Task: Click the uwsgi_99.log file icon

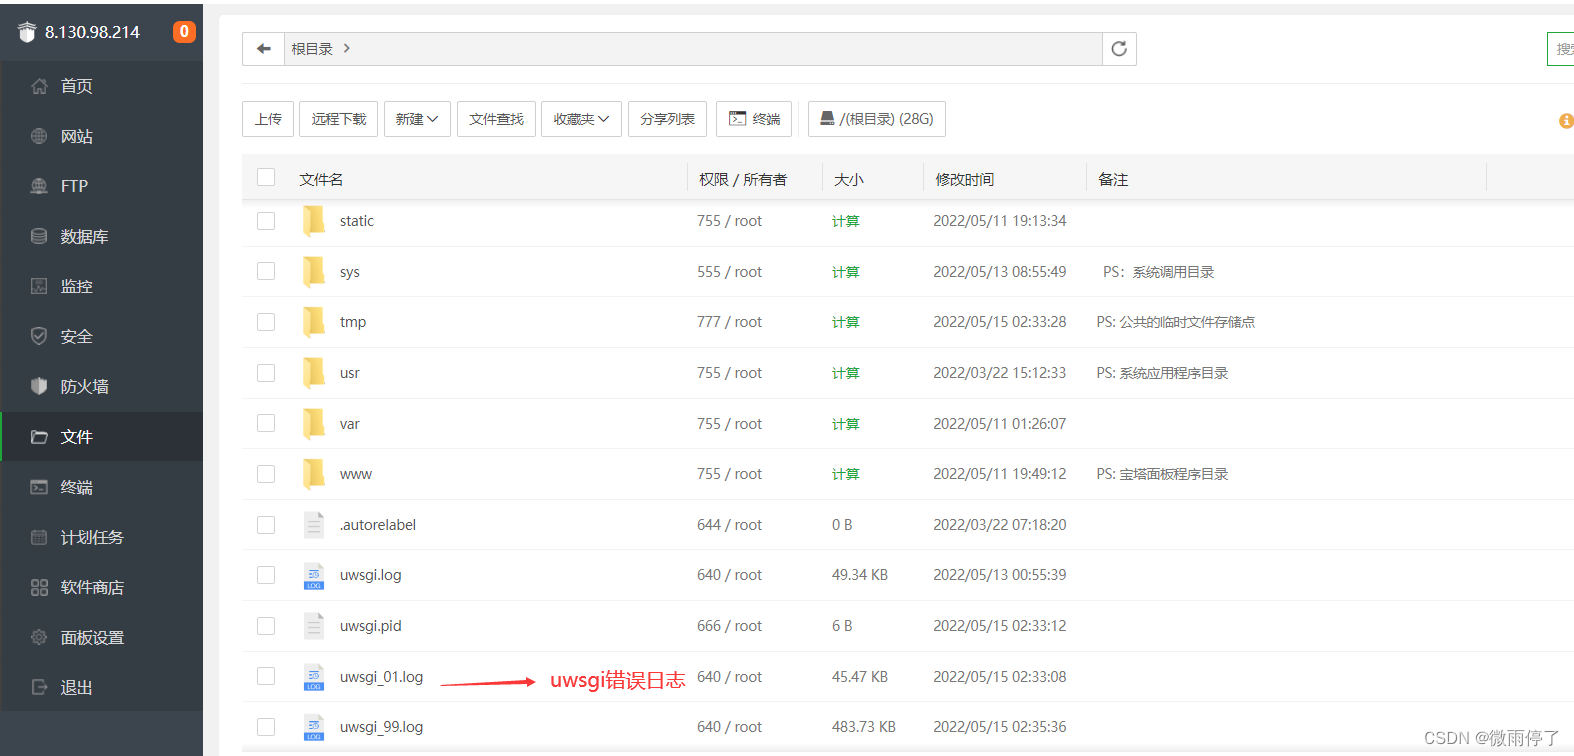Action: (x=314, y=727)
